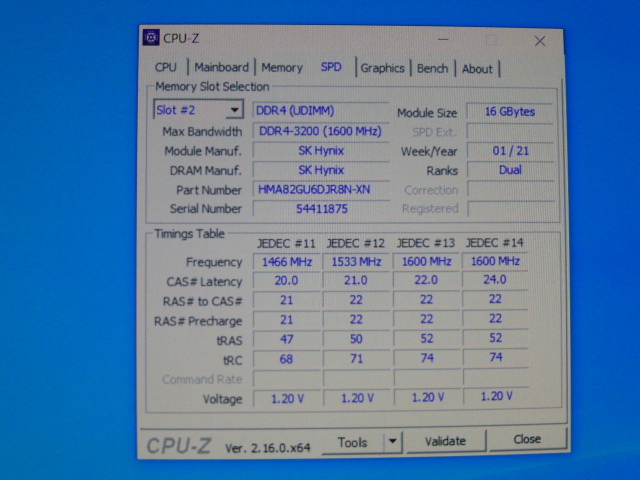Viewport: 640px width, 480px height.
Task: Click the JEDEC #11 column header
Action: click(286, 244)
